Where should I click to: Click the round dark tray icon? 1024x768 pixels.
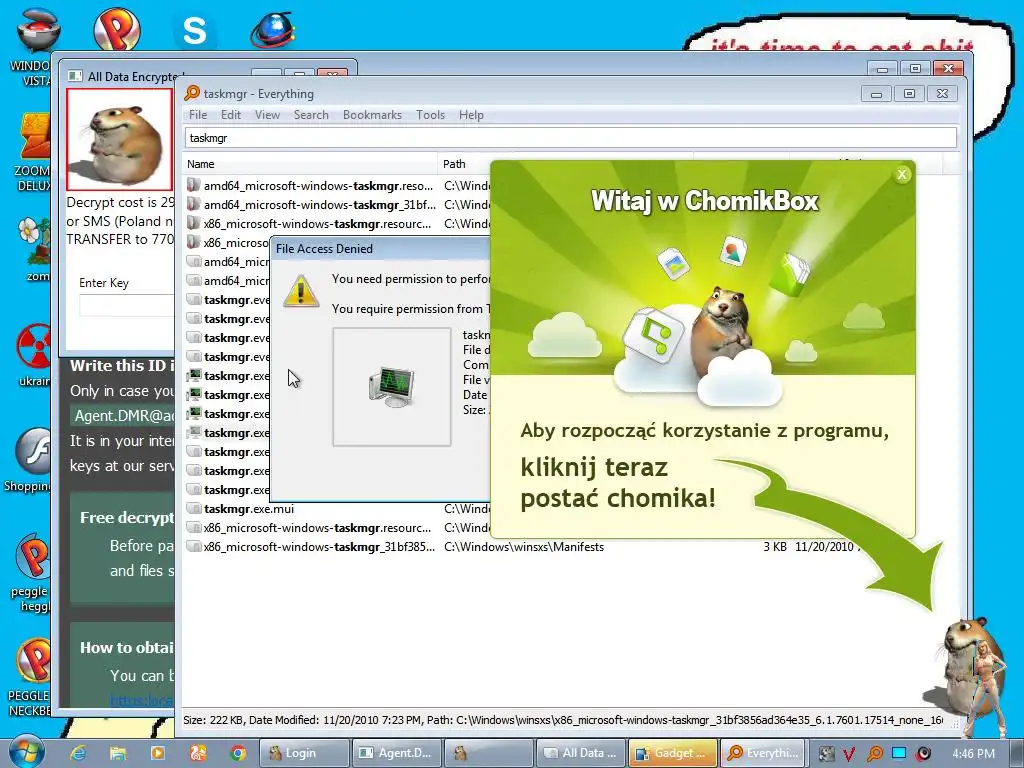(x=923, y=754)
